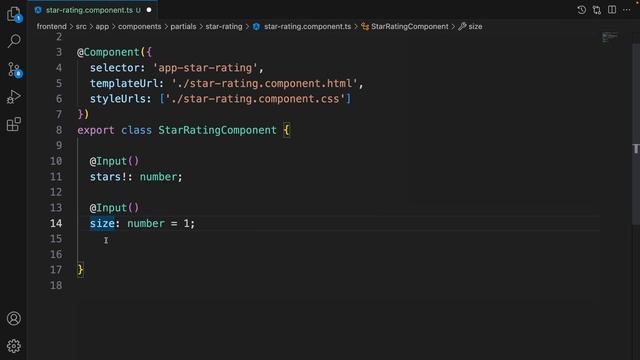
Task: Click the styleUrls key
Action: 118,99
